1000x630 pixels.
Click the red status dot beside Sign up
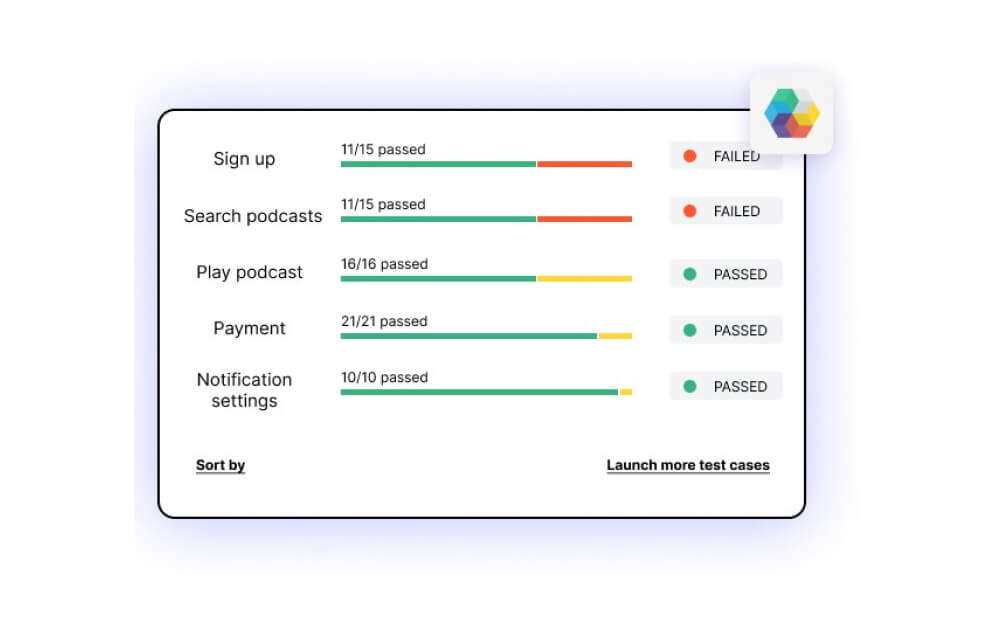point(689,156)
